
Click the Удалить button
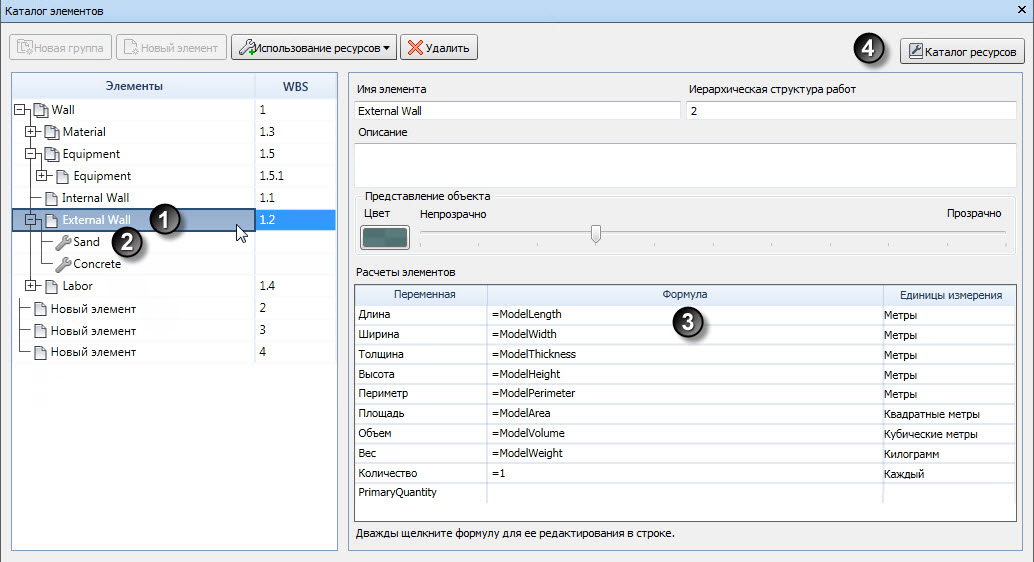pos(439,47)
